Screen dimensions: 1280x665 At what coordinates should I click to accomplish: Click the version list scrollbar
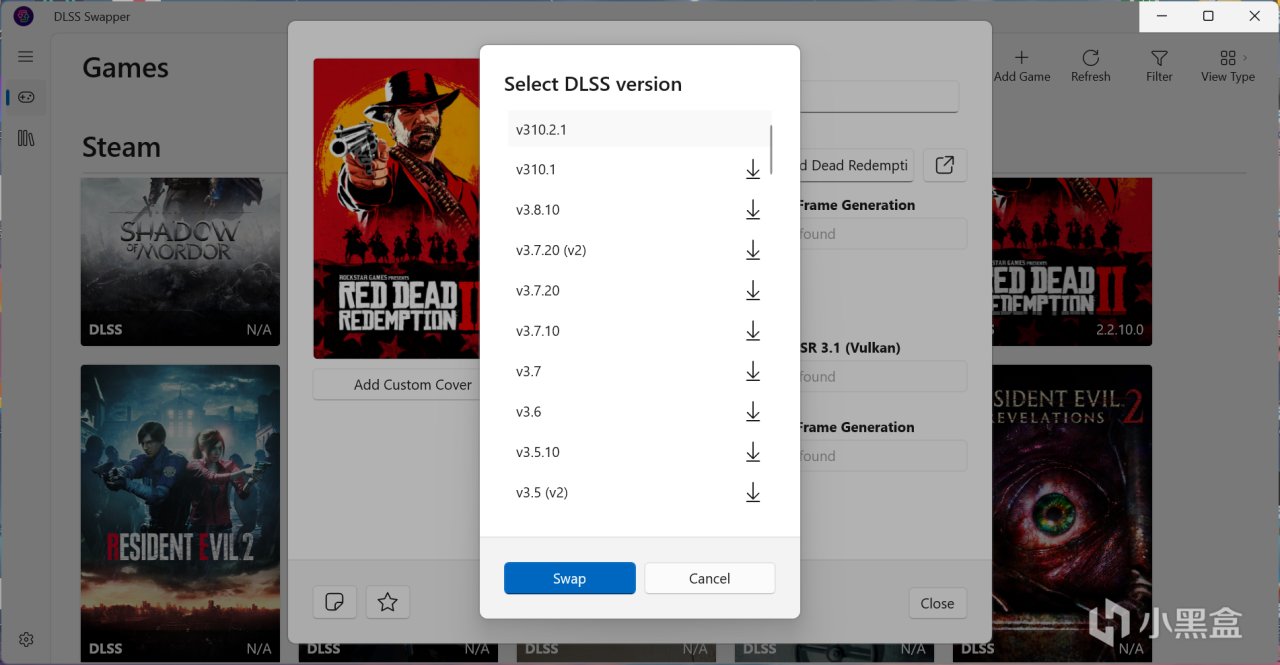[771, 150]
